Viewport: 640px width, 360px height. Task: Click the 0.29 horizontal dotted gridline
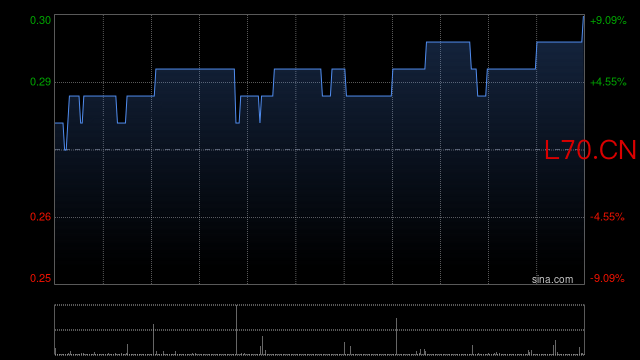(x=319, y=82)
